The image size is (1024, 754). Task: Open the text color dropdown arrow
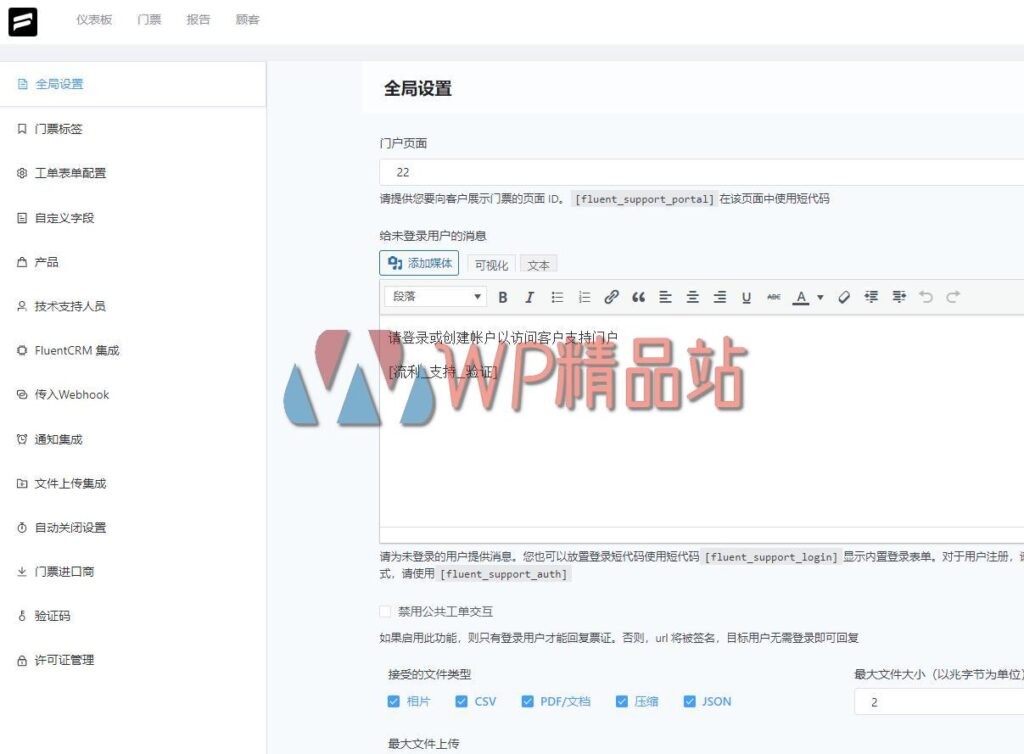click(x=818, y=297)
